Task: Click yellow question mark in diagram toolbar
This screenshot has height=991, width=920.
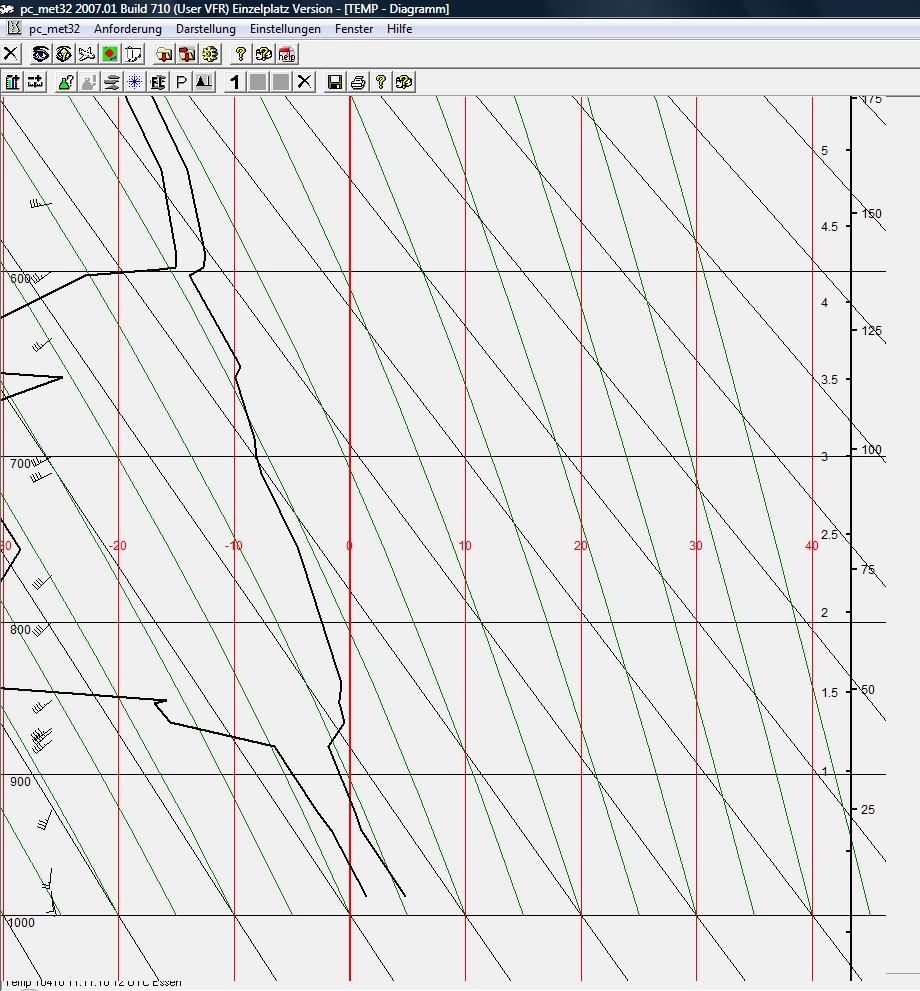Action: [x=381, y=82]
